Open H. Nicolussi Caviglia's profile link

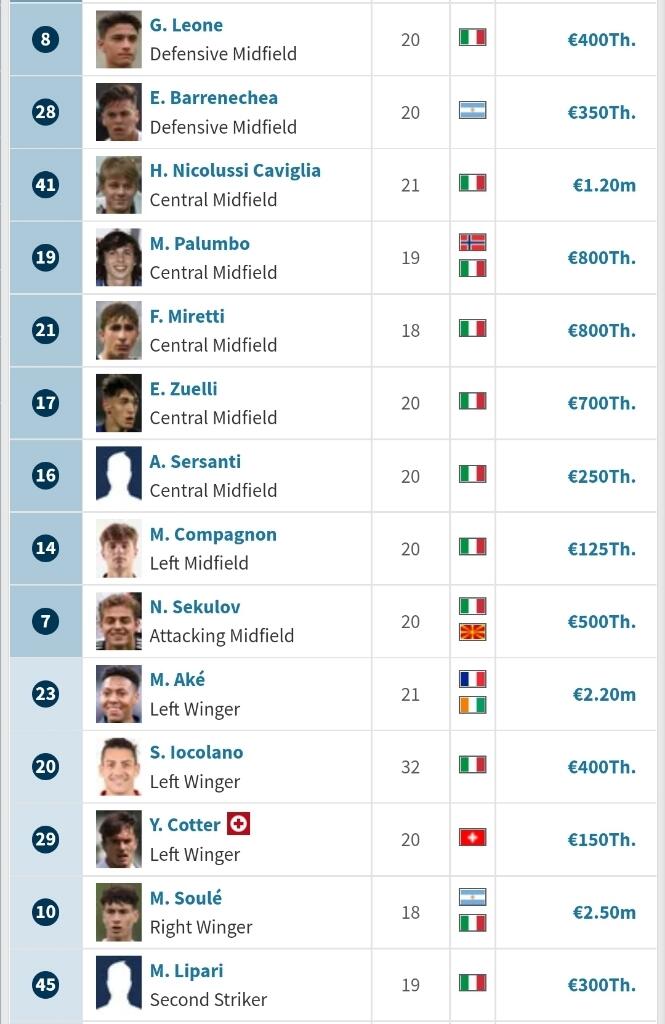pyautogui.click(x=235, y=170)
